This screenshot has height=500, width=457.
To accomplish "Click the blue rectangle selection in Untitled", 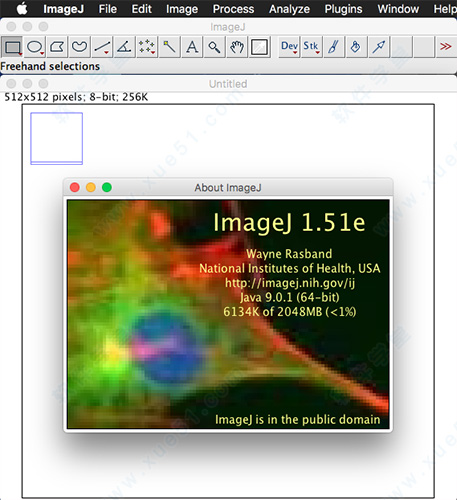I will click(x=57, y=139).
